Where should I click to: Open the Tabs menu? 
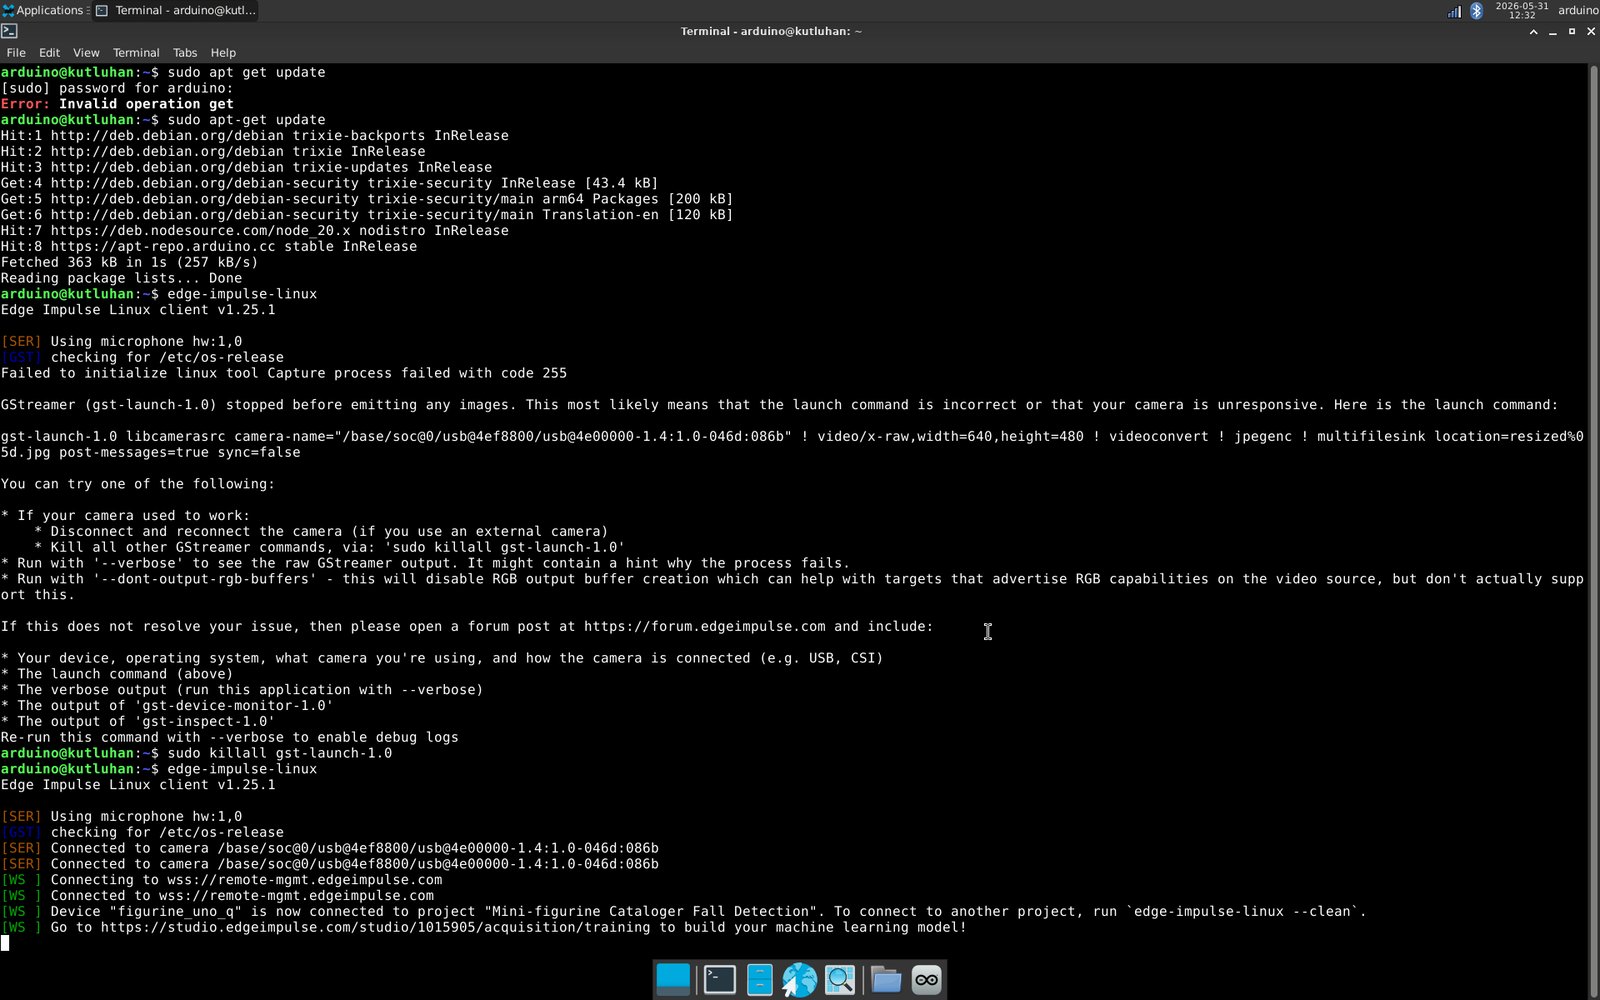coord(185,53)
